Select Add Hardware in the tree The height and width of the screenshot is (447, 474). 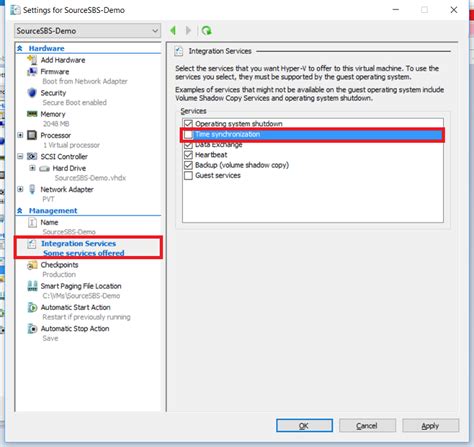pyautogui.click(x=63, y=60)
